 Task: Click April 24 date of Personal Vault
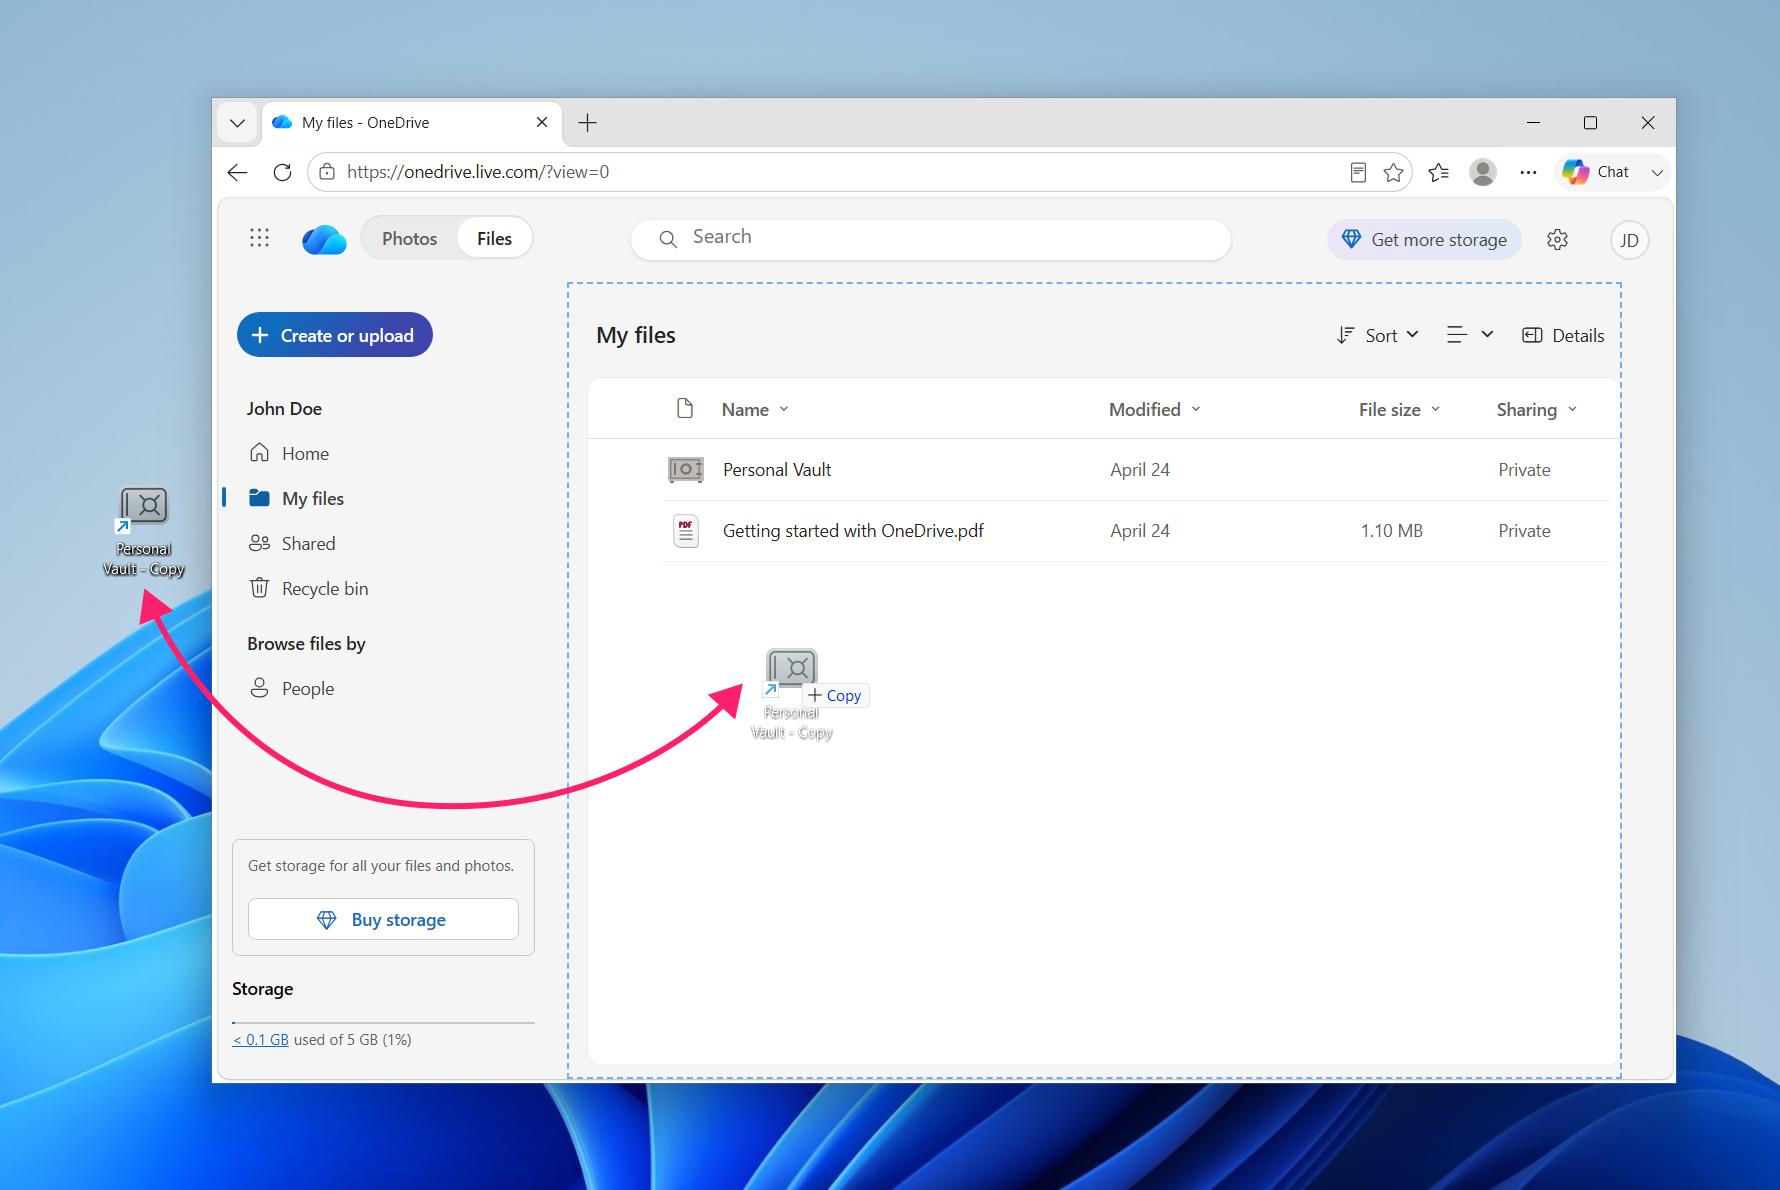tap(1140, 470)
